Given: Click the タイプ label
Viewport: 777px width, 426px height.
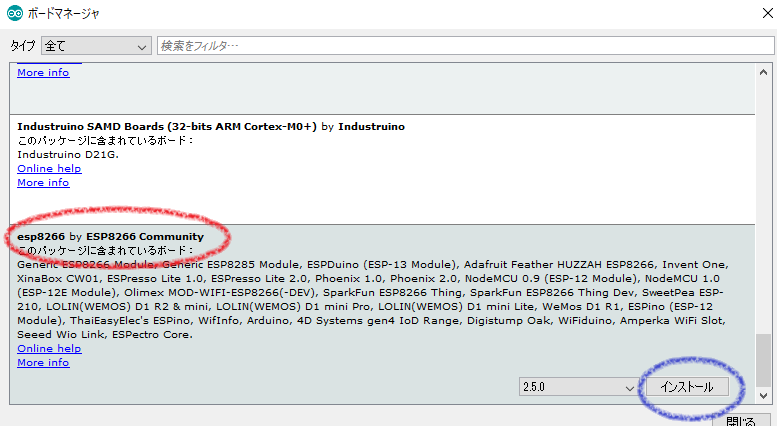Looking at the screenshot, I should (23, 46).
